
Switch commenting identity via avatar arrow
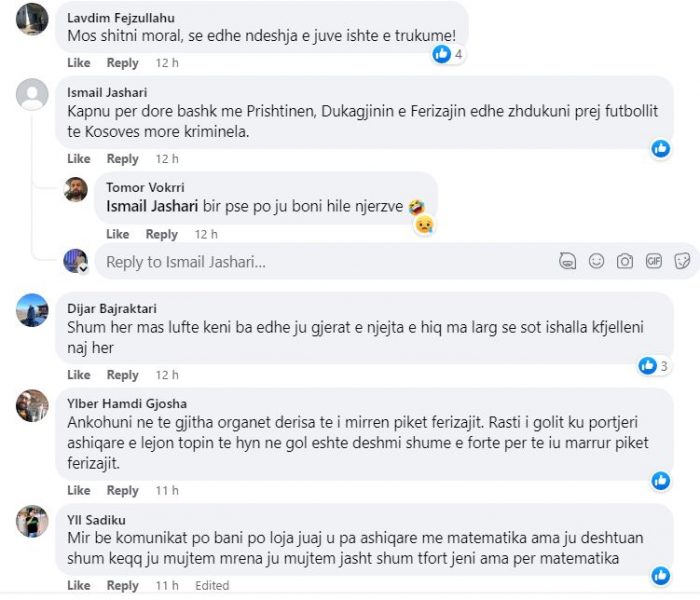(83, 269)
